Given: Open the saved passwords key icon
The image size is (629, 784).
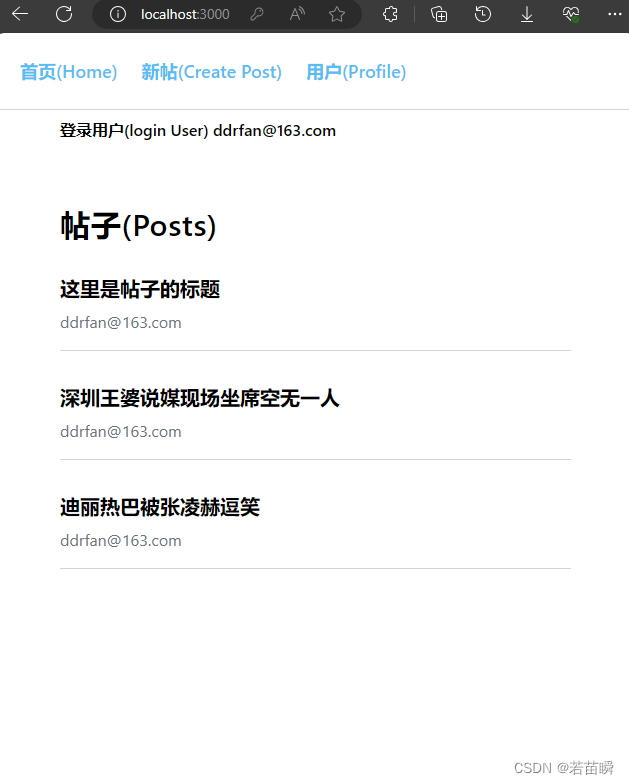Looking at the screenshot, I should pos(257,14).
